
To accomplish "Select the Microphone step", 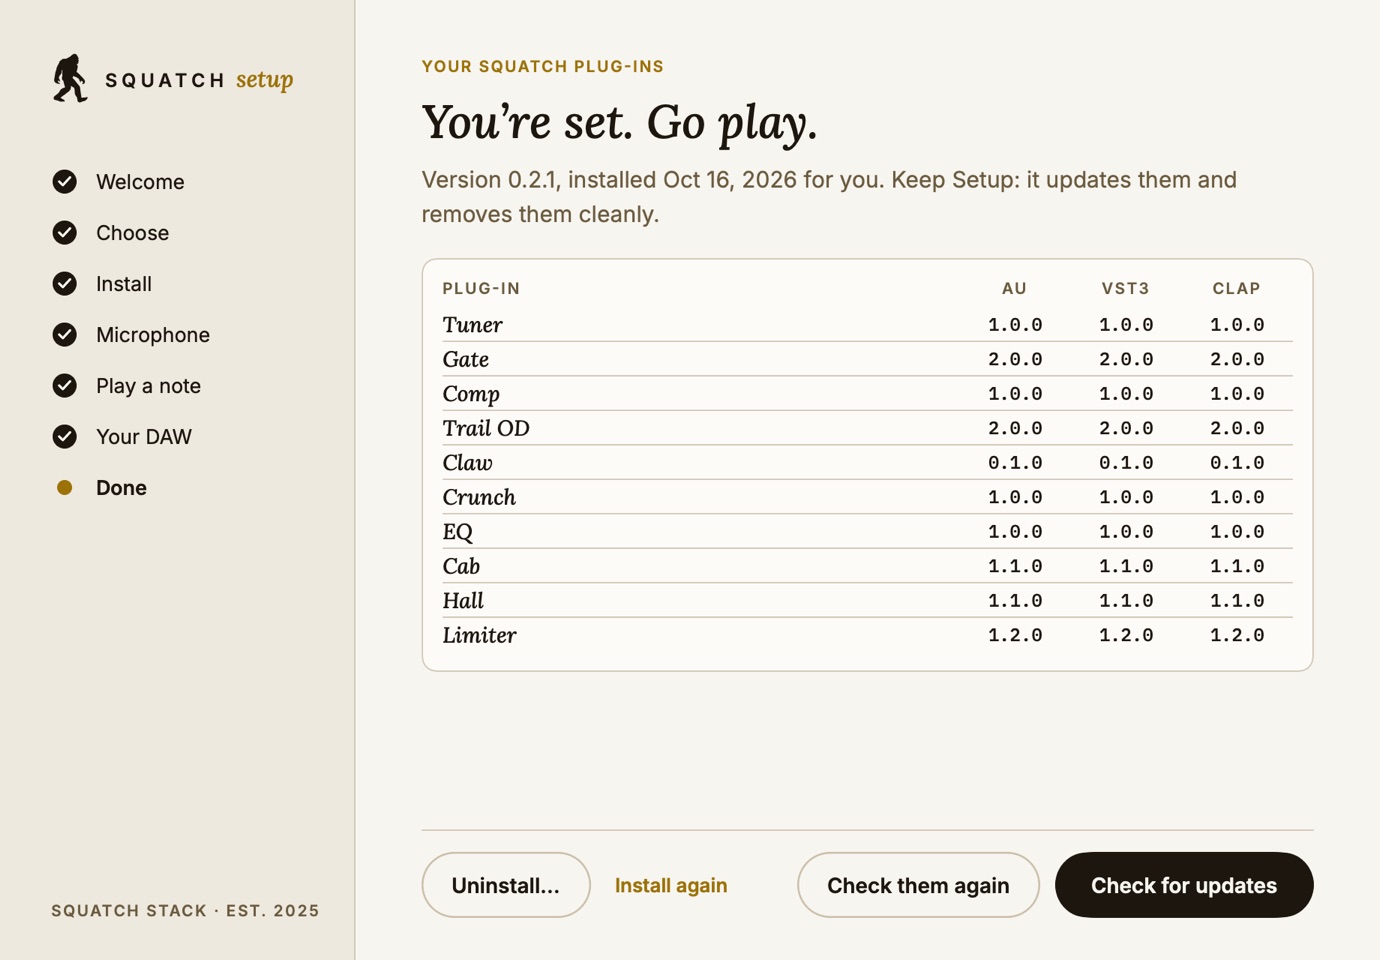I will tap(153, 335).
